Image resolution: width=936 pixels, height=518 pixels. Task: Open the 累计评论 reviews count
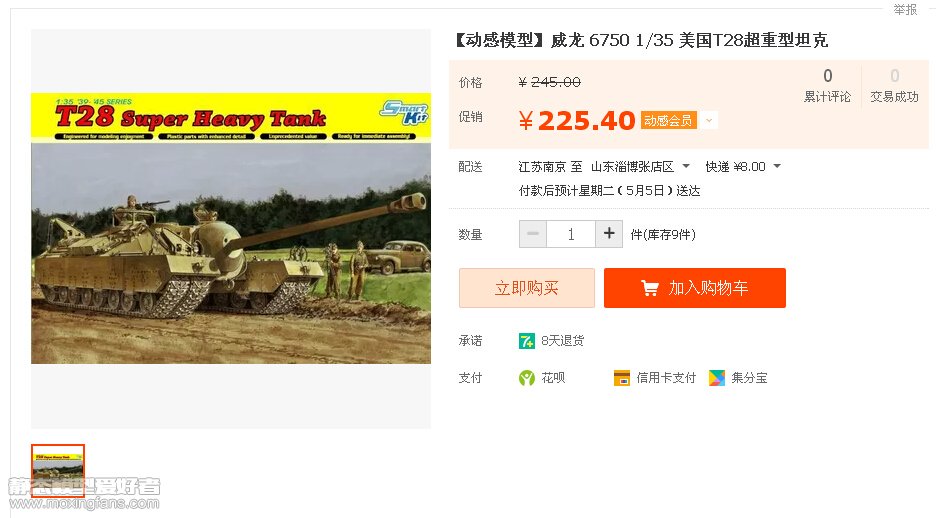[x=827, y=86]
